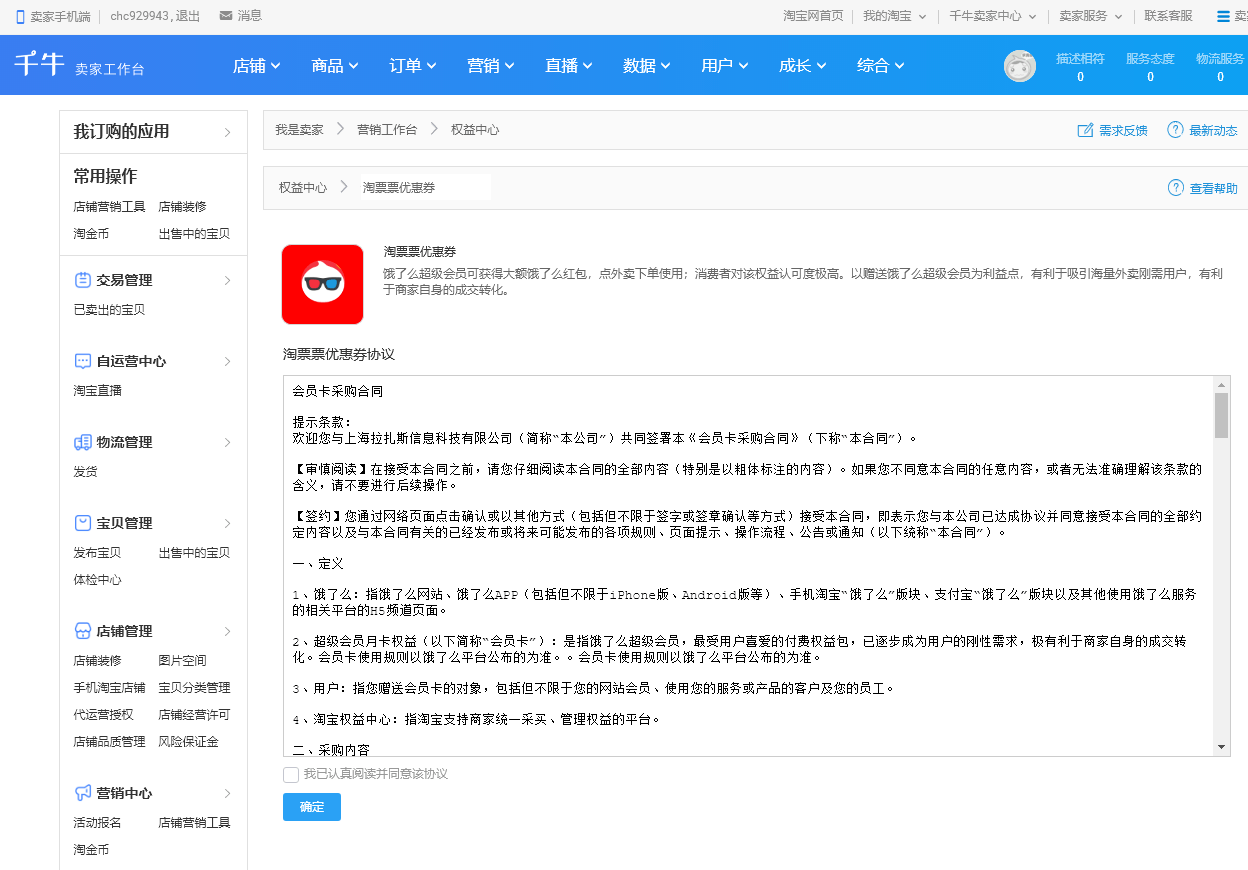Image resolution: width=1248 pixels, height=870 pixels.
Task: Click the 最新动态 question mark icon
Action: 1175,130
